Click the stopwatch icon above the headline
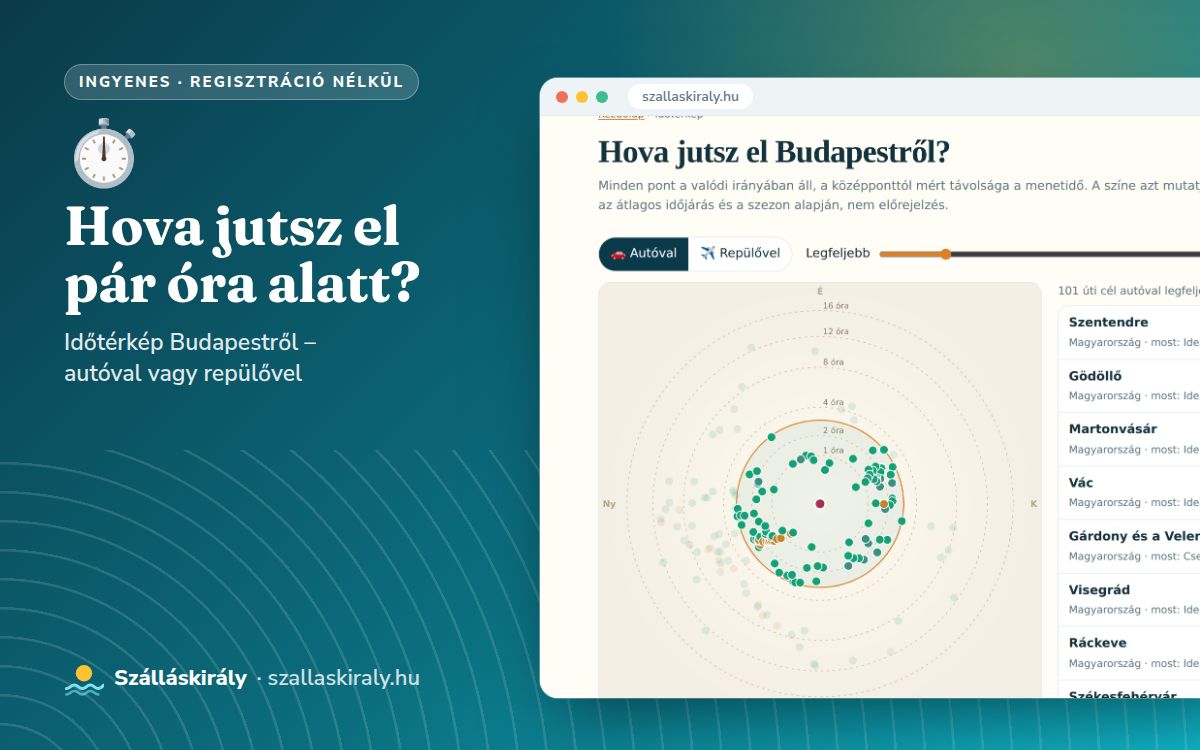Screen dimensions: 1200x750 tap(104, 153)
